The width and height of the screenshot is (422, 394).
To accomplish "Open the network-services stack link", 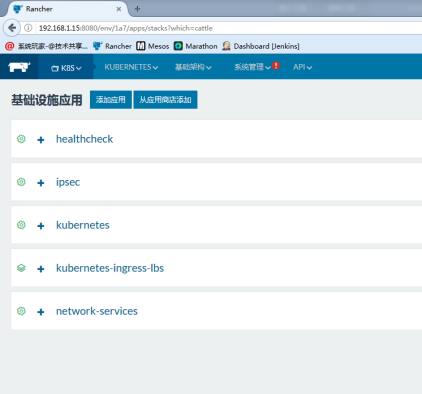I will (x=97, y=311).
